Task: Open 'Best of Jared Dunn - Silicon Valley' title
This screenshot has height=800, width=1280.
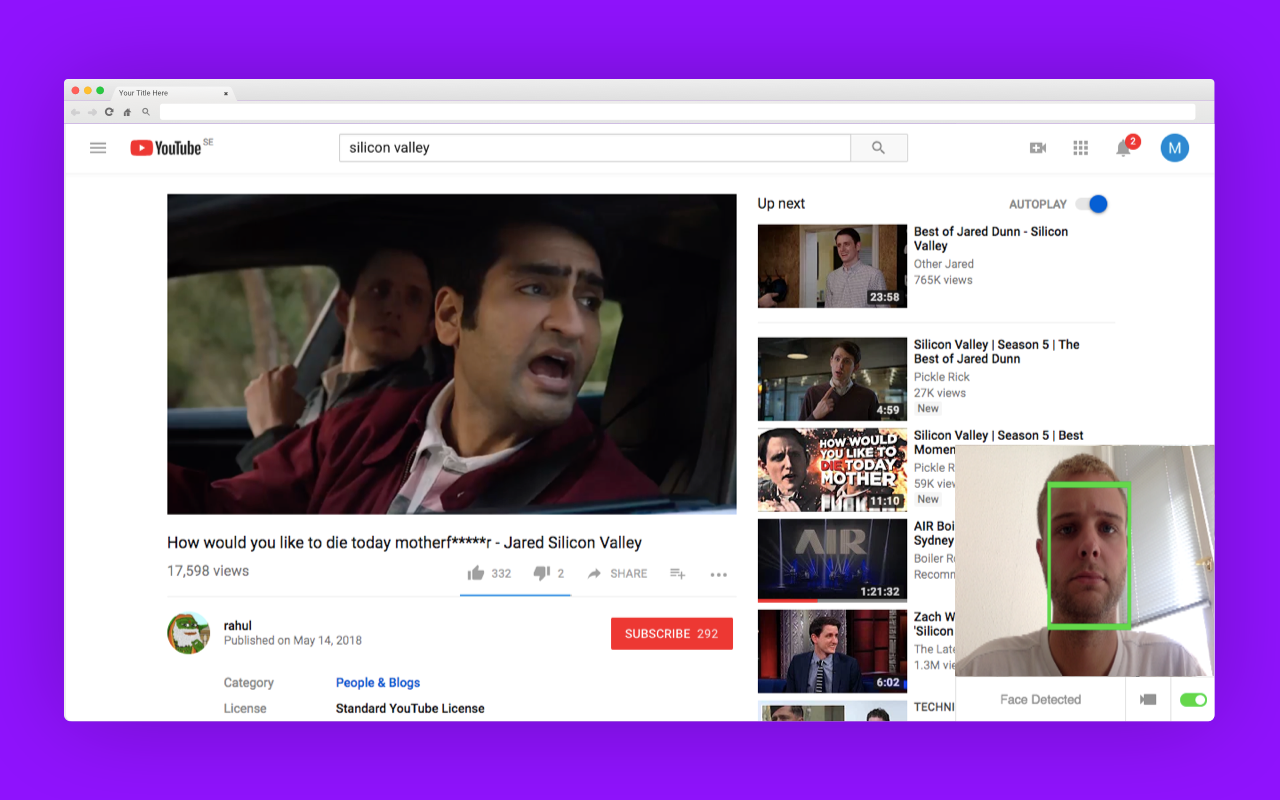Action: [x=991, y=239]
